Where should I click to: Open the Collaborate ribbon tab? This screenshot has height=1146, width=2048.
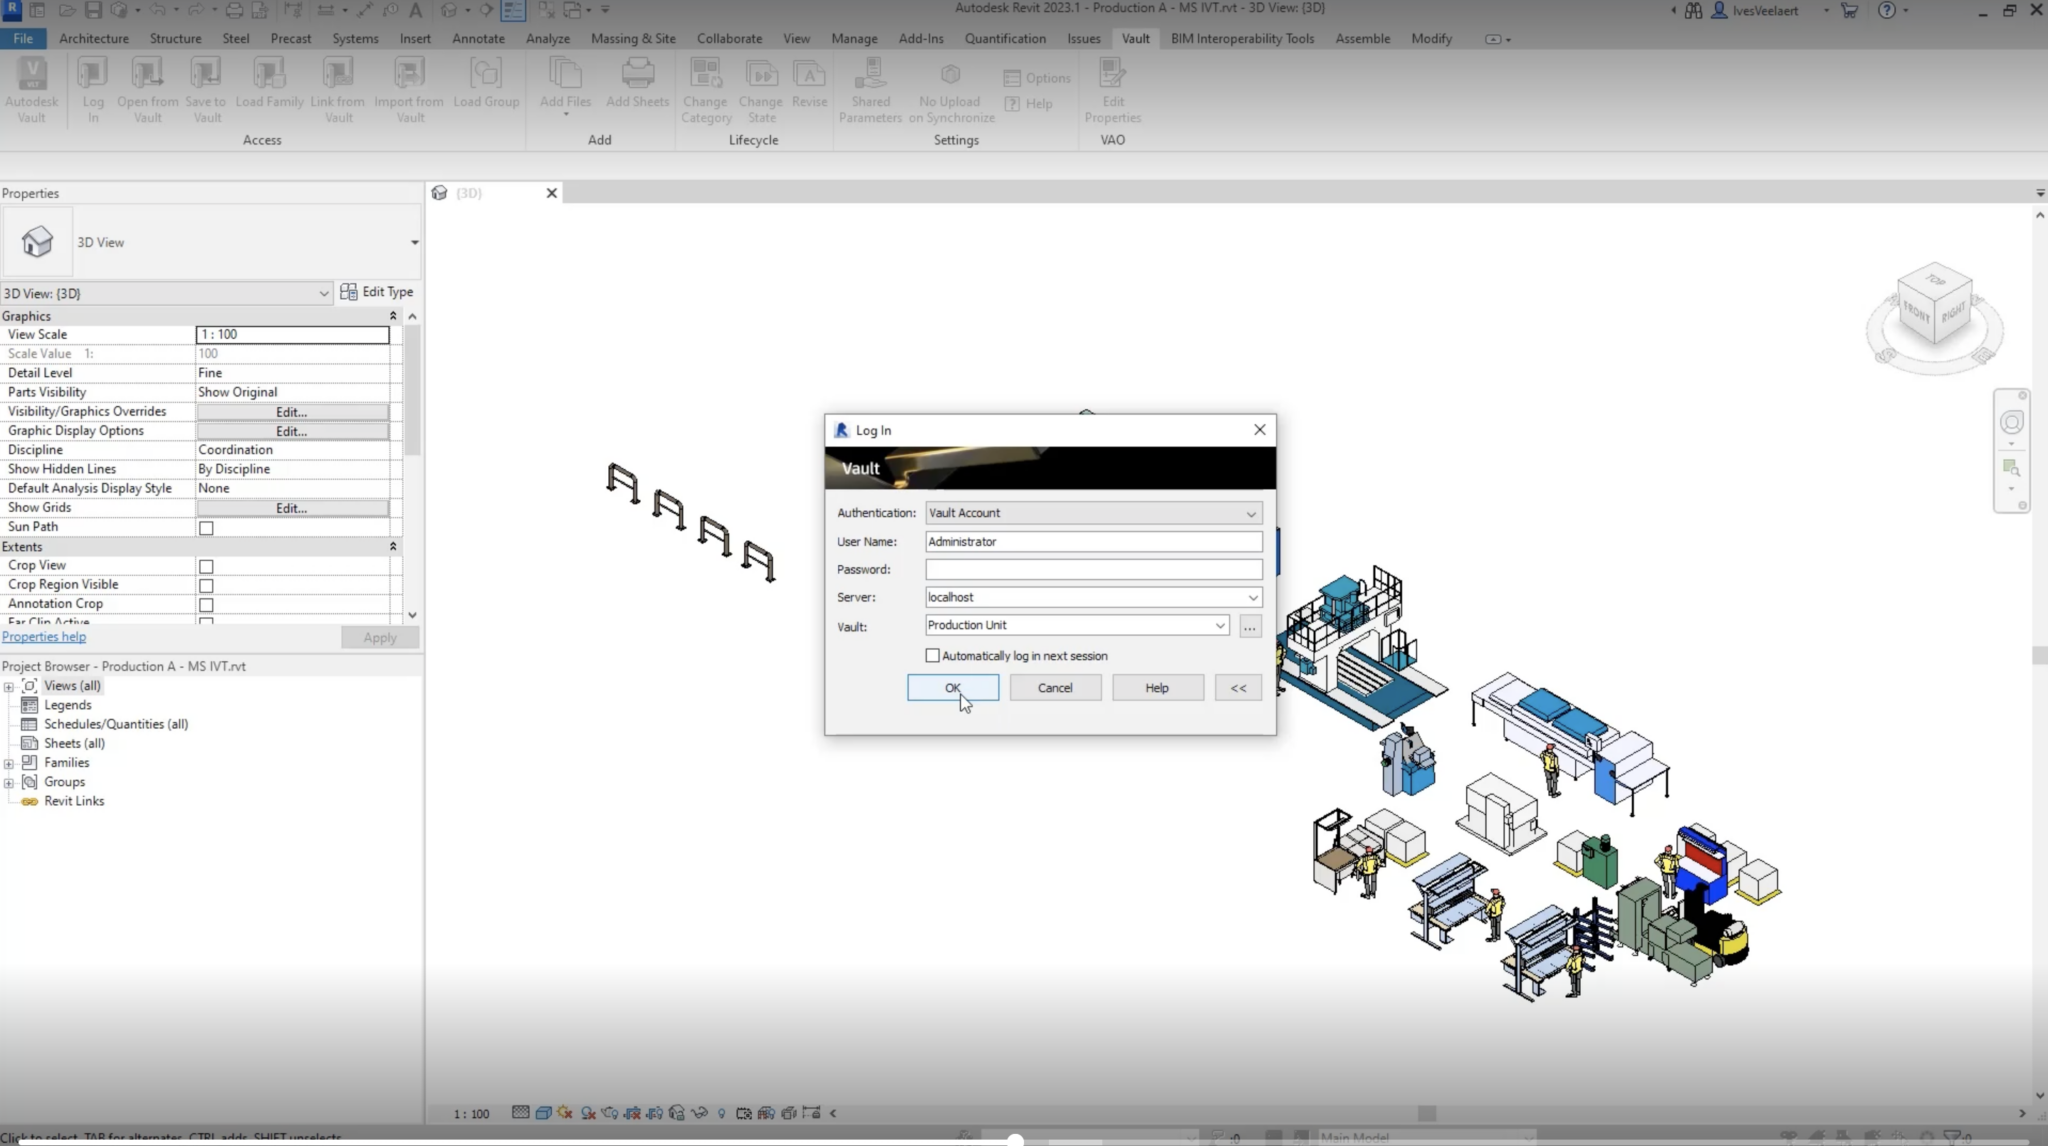pyautogui.click(x=728, y=38)
